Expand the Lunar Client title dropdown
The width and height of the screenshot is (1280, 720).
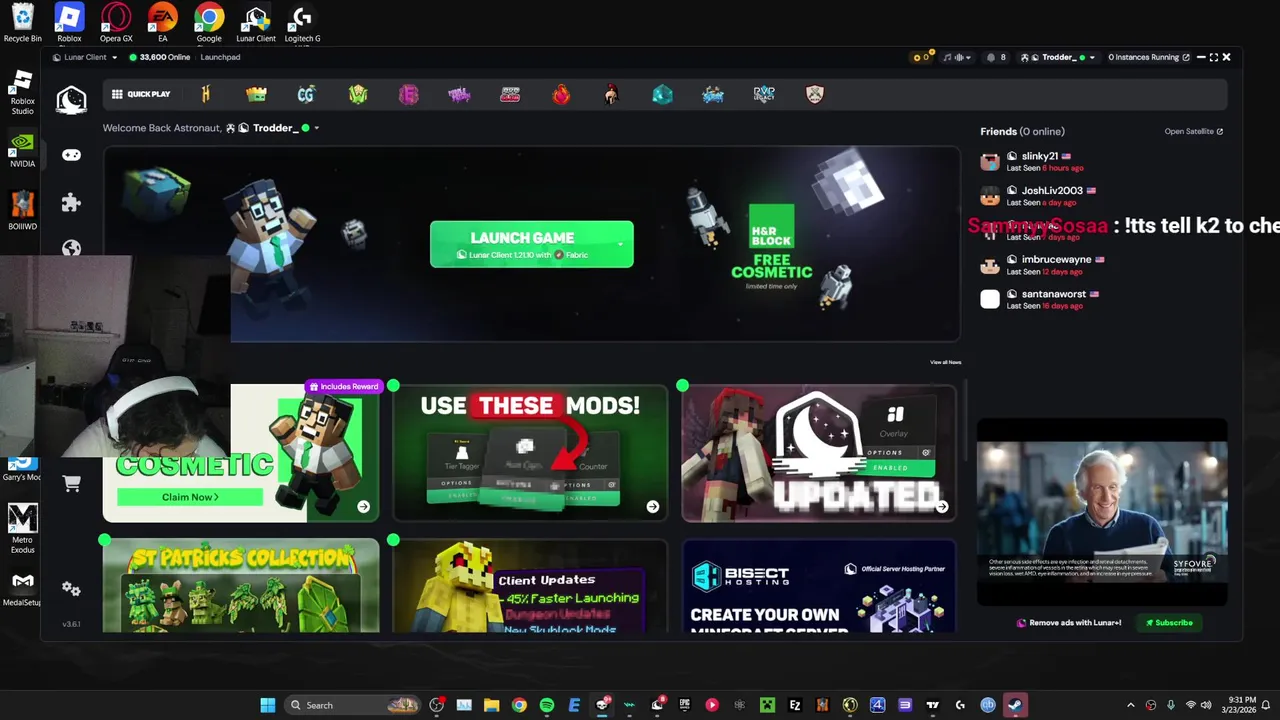[x=115, y=57]
